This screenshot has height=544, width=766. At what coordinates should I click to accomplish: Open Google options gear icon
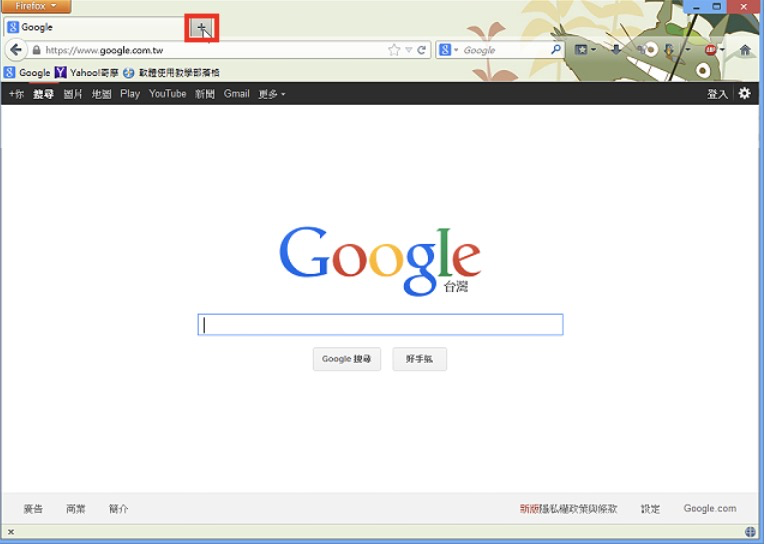pyautogui.click(x=744, y=93)
